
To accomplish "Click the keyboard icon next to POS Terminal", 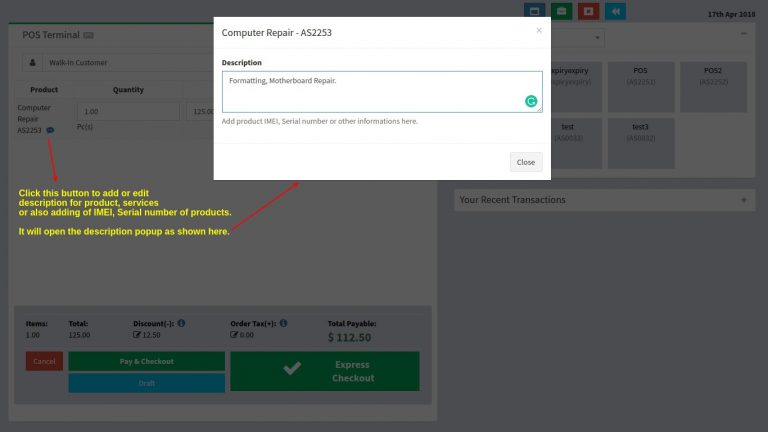I will tap(89, 35).
